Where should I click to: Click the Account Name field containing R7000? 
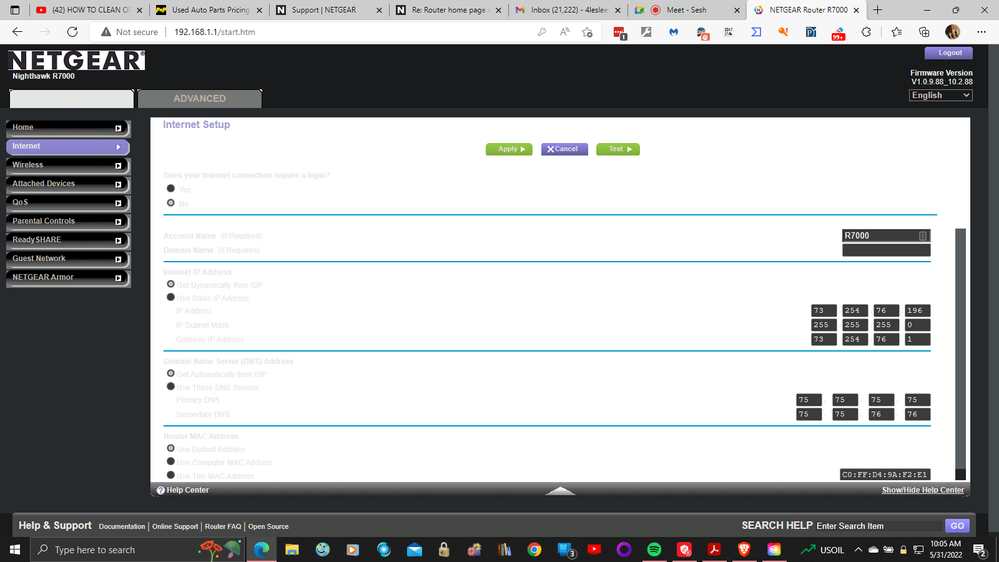(886, 236)
